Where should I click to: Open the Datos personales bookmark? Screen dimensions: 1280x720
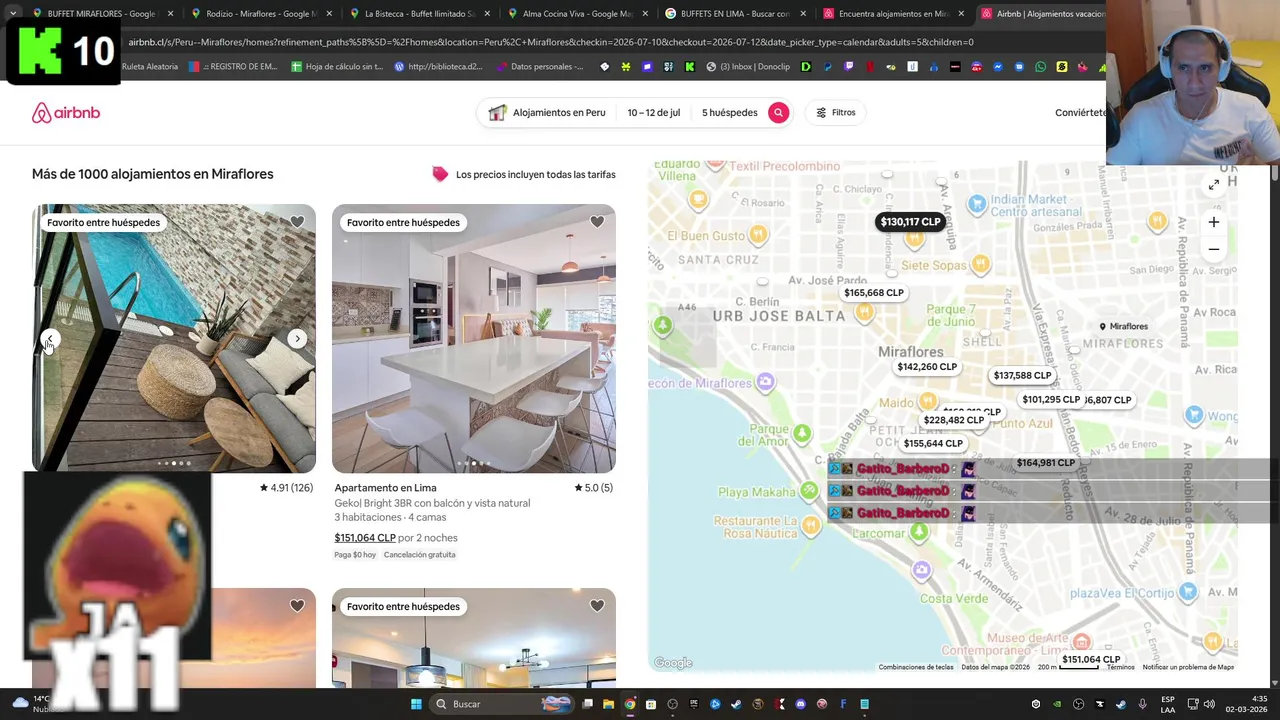coord(540,67)
